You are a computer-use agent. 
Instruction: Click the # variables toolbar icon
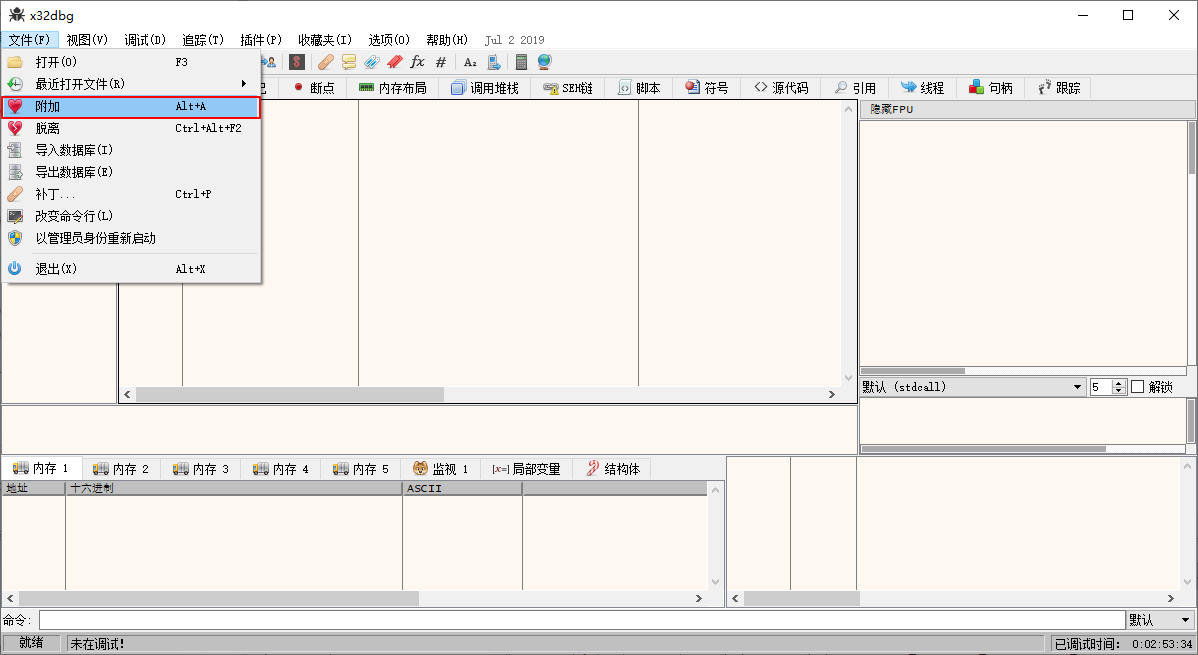pos(441,62)
